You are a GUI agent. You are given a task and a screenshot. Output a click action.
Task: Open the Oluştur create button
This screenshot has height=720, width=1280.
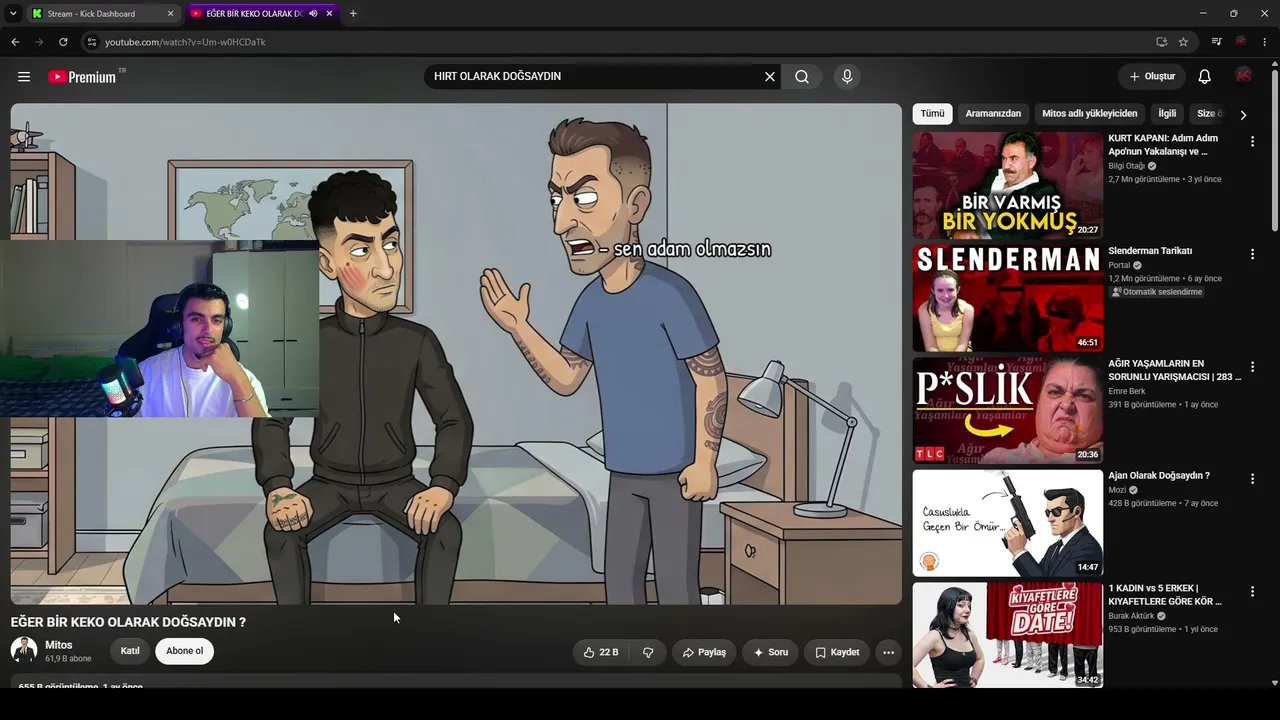coord(1152,77)
